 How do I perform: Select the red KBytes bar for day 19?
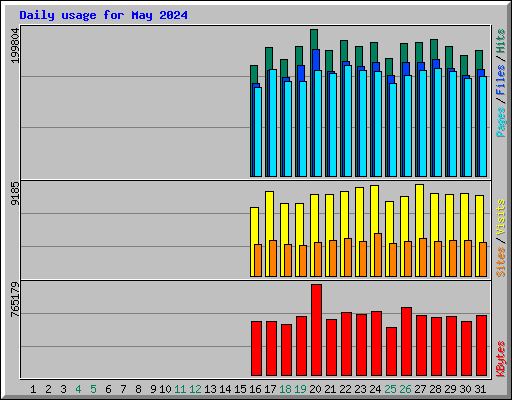point(301,346)
